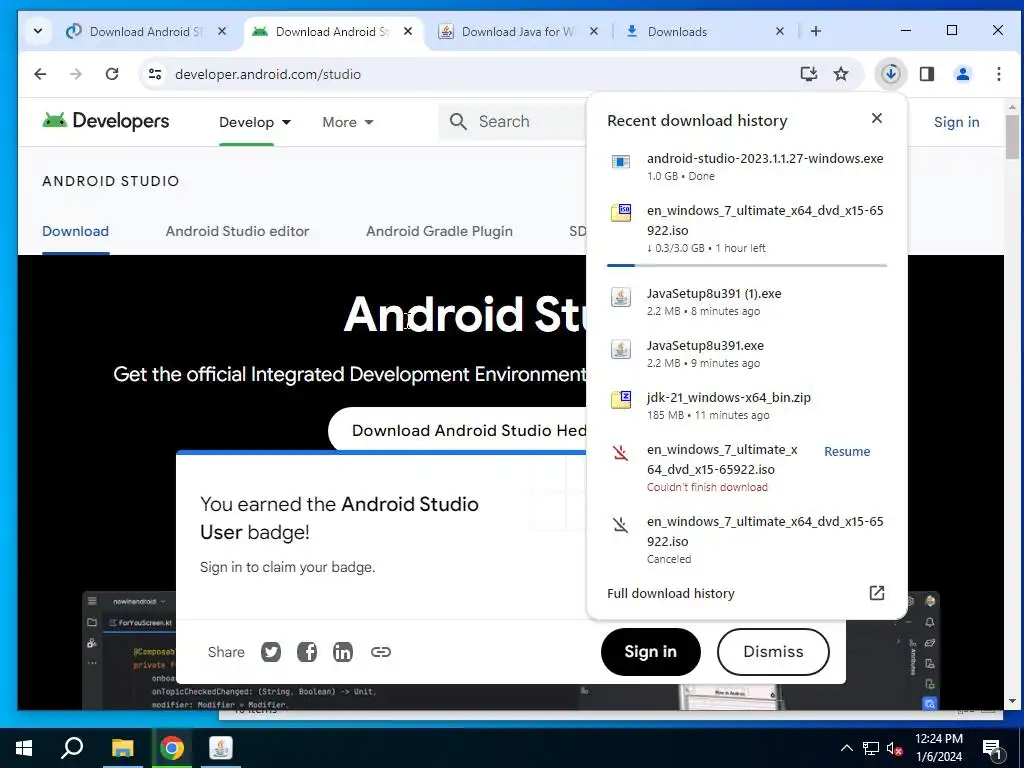Click the Android Developers logo
Viewport: 1024px width, 768px height.
tap(106, 121)
